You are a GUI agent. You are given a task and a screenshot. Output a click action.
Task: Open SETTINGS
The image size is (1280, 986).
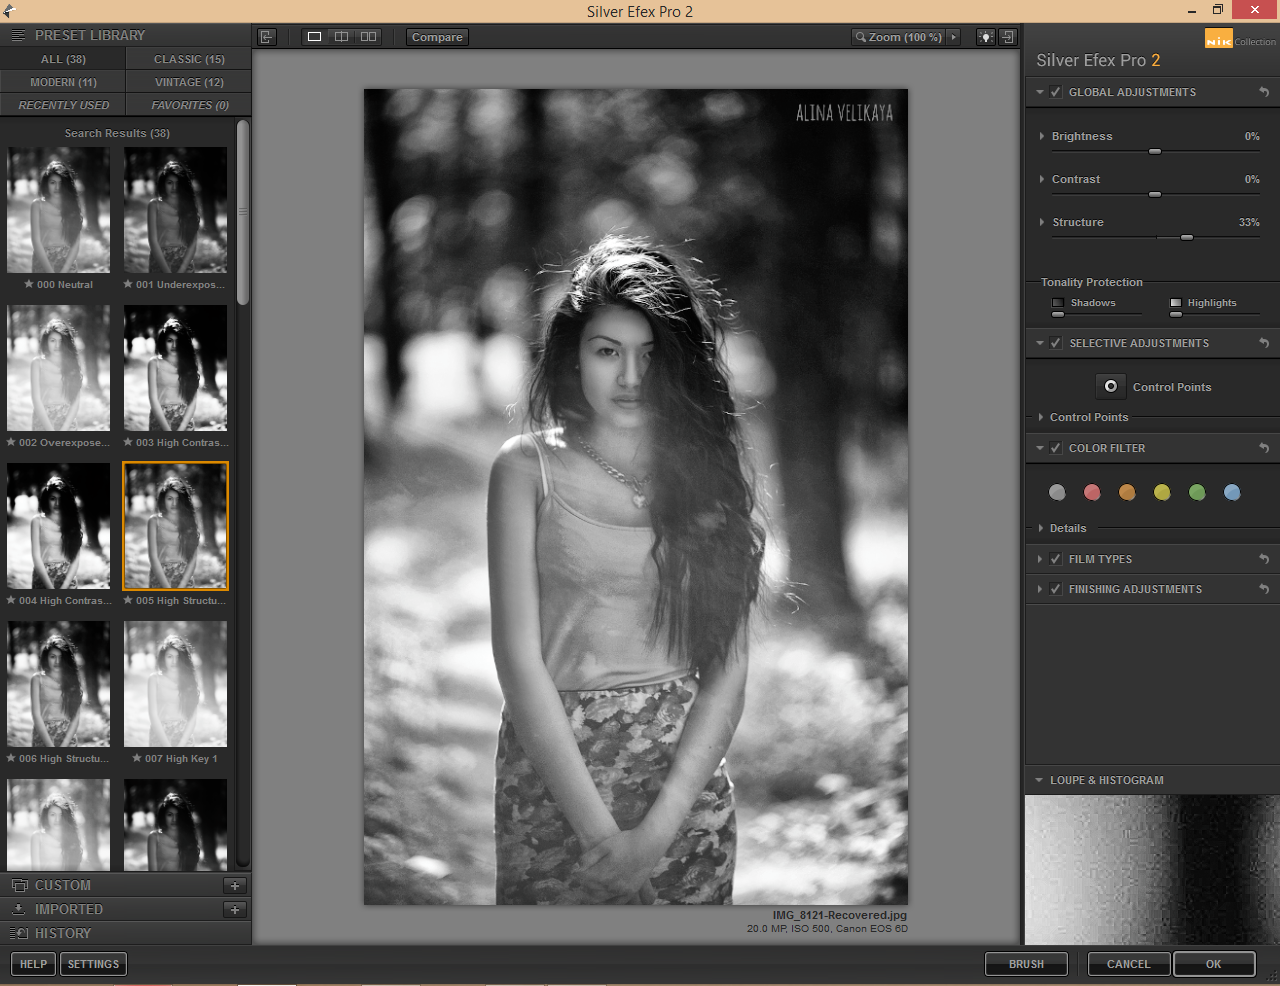click(93, 964)
